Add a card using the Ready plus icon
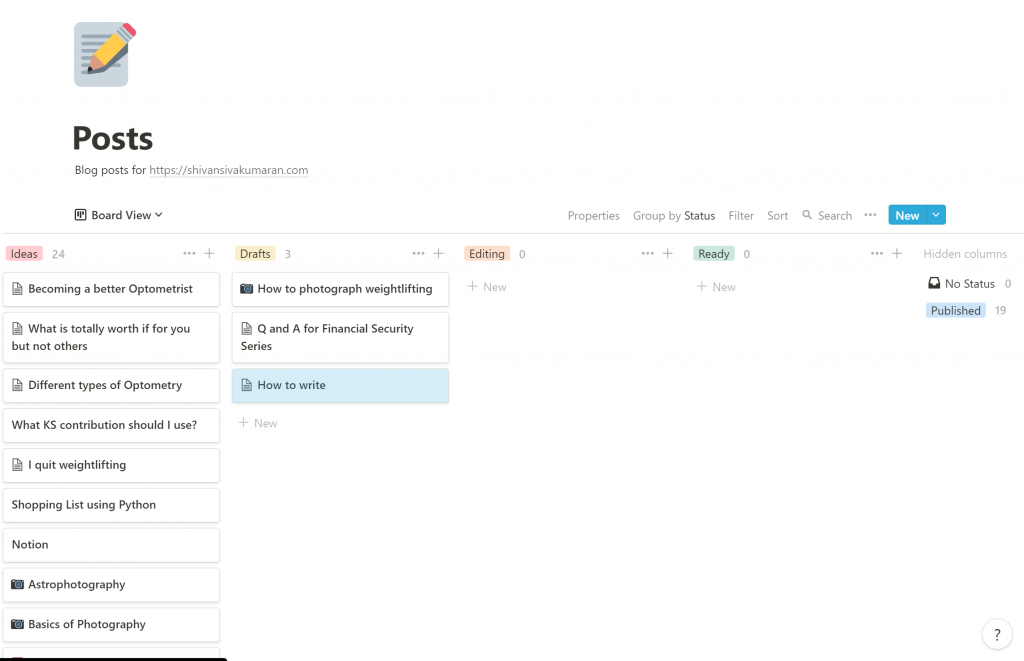1024x661 pixels. [x=896, y=253]
